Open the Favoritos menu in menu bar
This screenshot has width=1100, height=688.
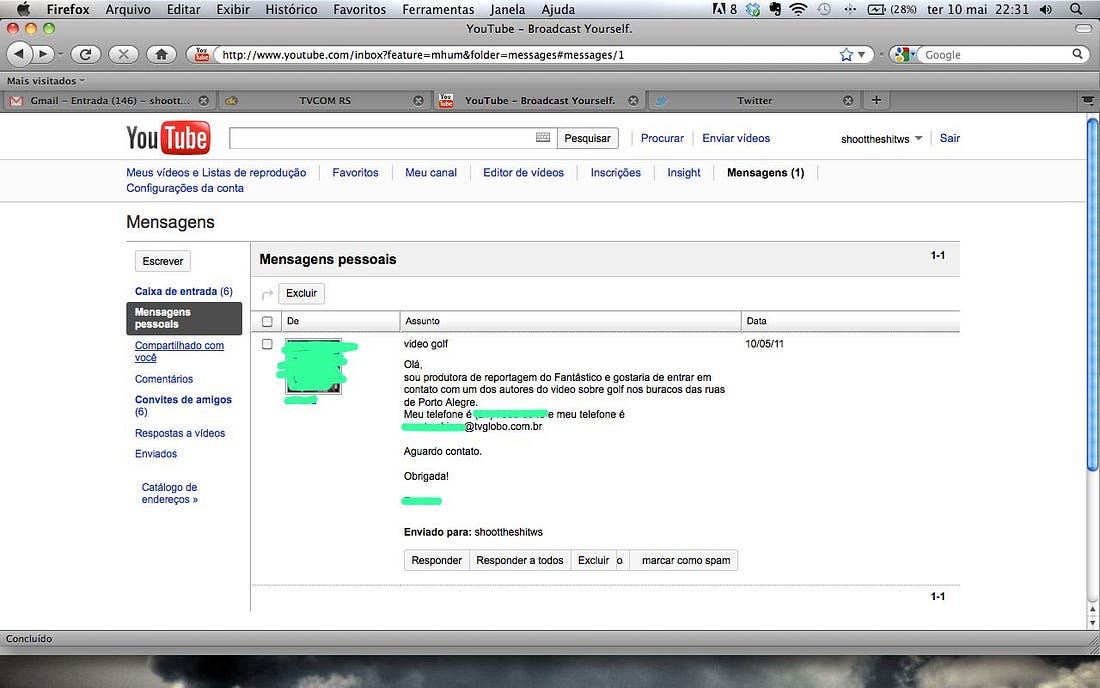[x=359, y=9]
